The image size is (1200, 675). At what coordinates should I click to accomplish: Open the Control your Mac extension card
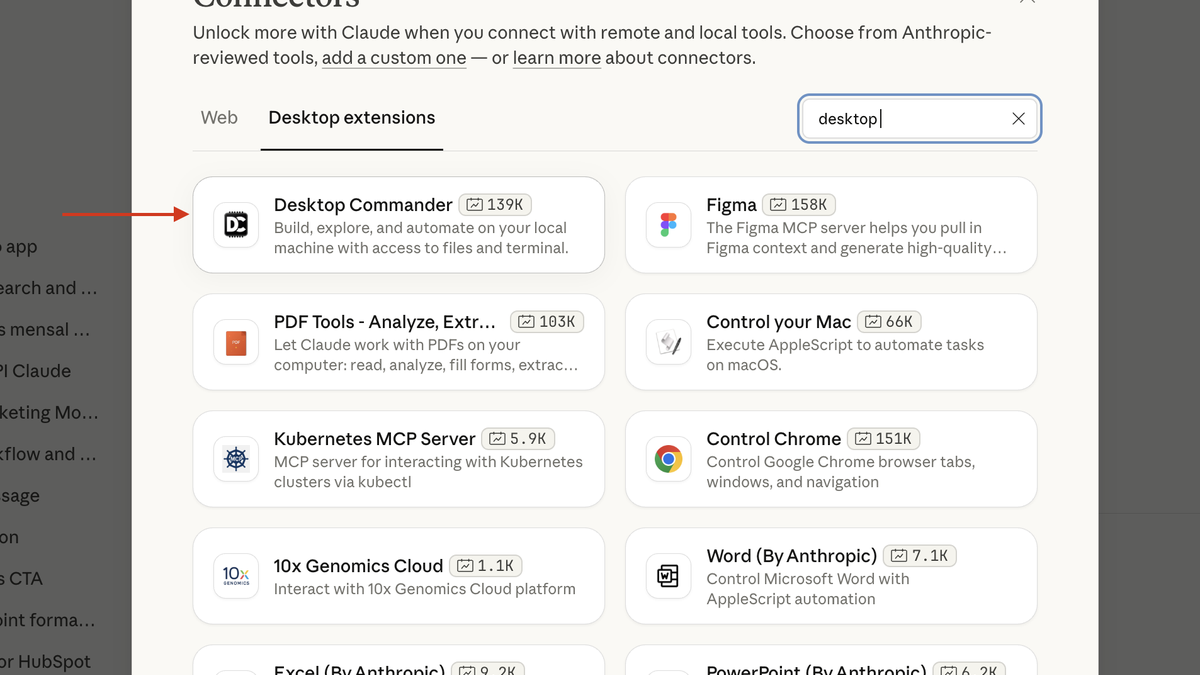[x=831, y=342]
